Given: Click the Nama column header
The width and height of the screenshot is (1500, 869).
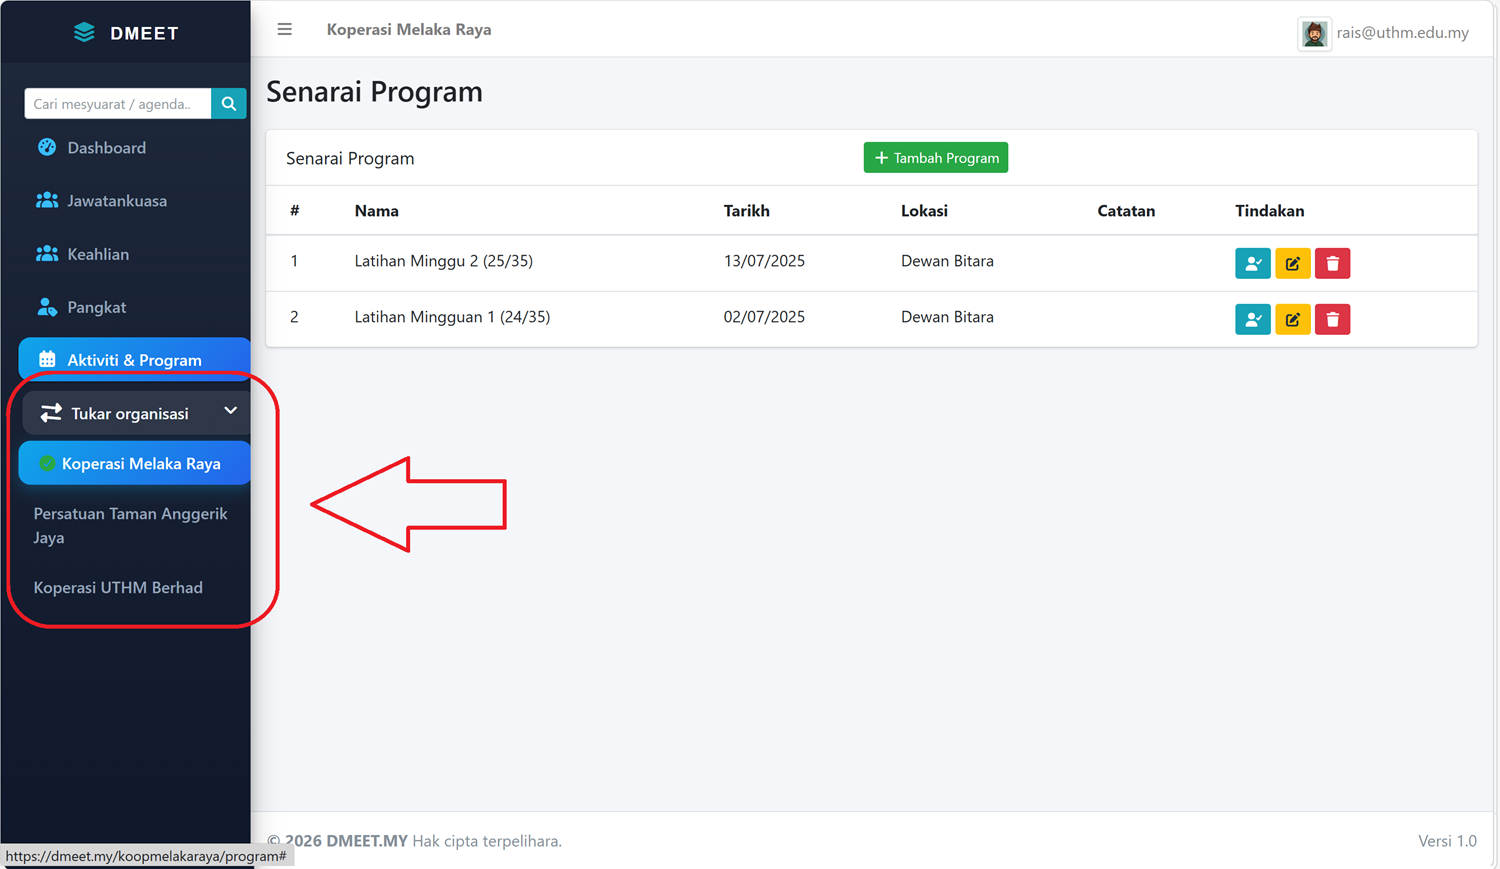Looking at the screenshot, I should click(377, 211).
